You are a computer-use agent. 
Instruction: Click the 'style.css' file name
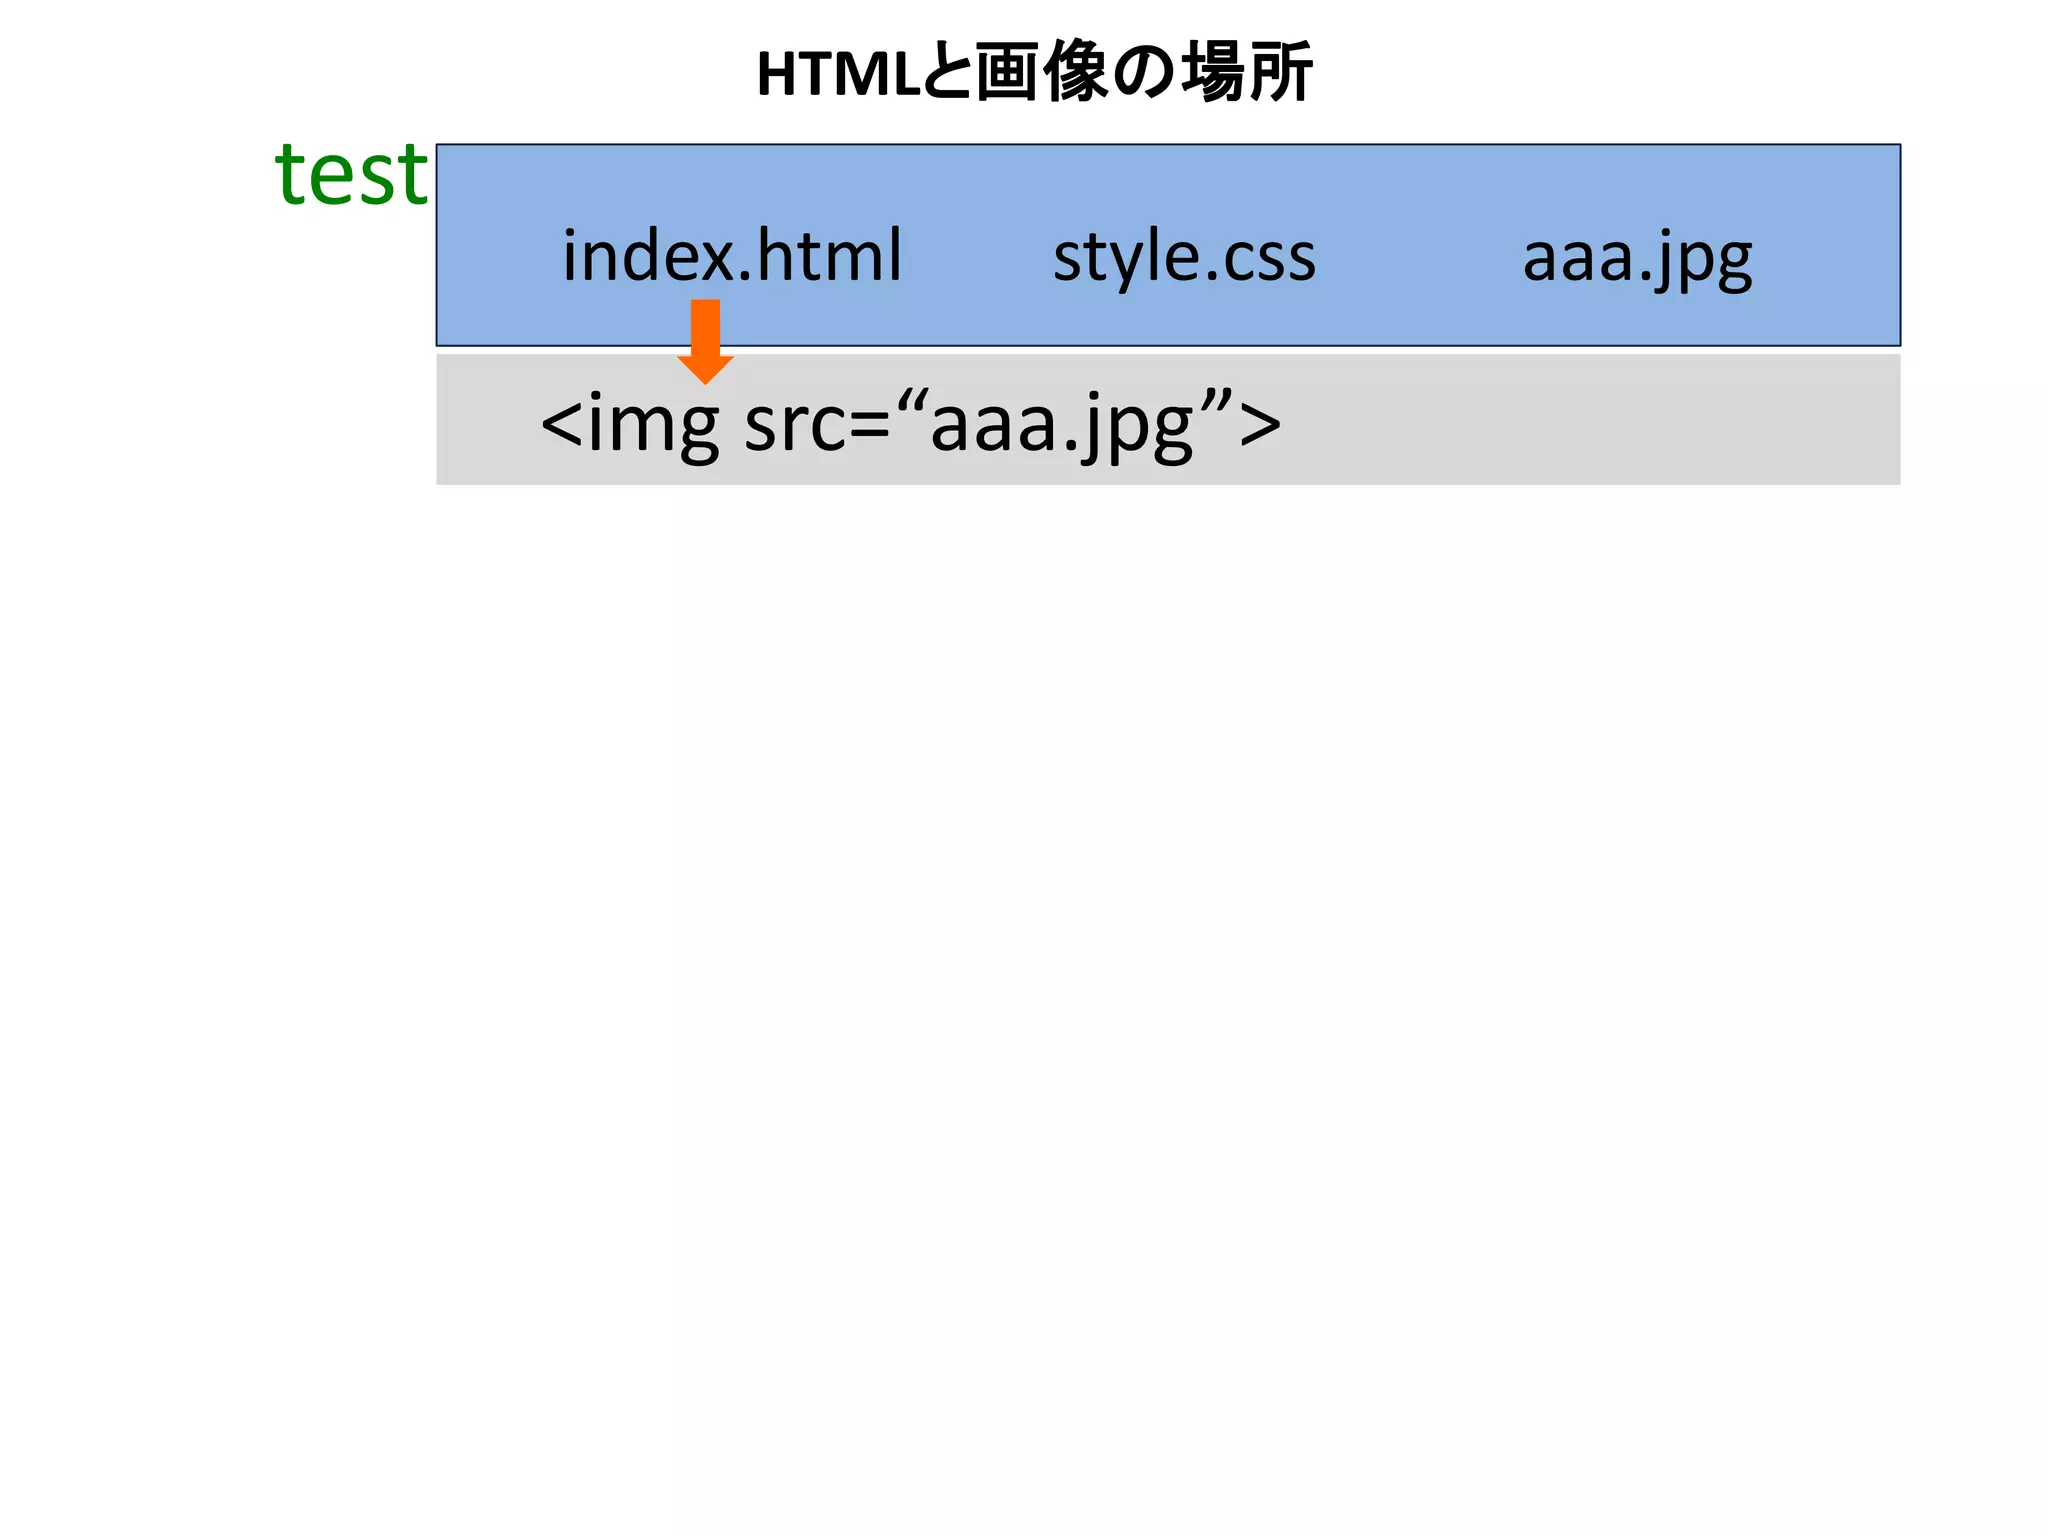click(x=1184, y=258)
